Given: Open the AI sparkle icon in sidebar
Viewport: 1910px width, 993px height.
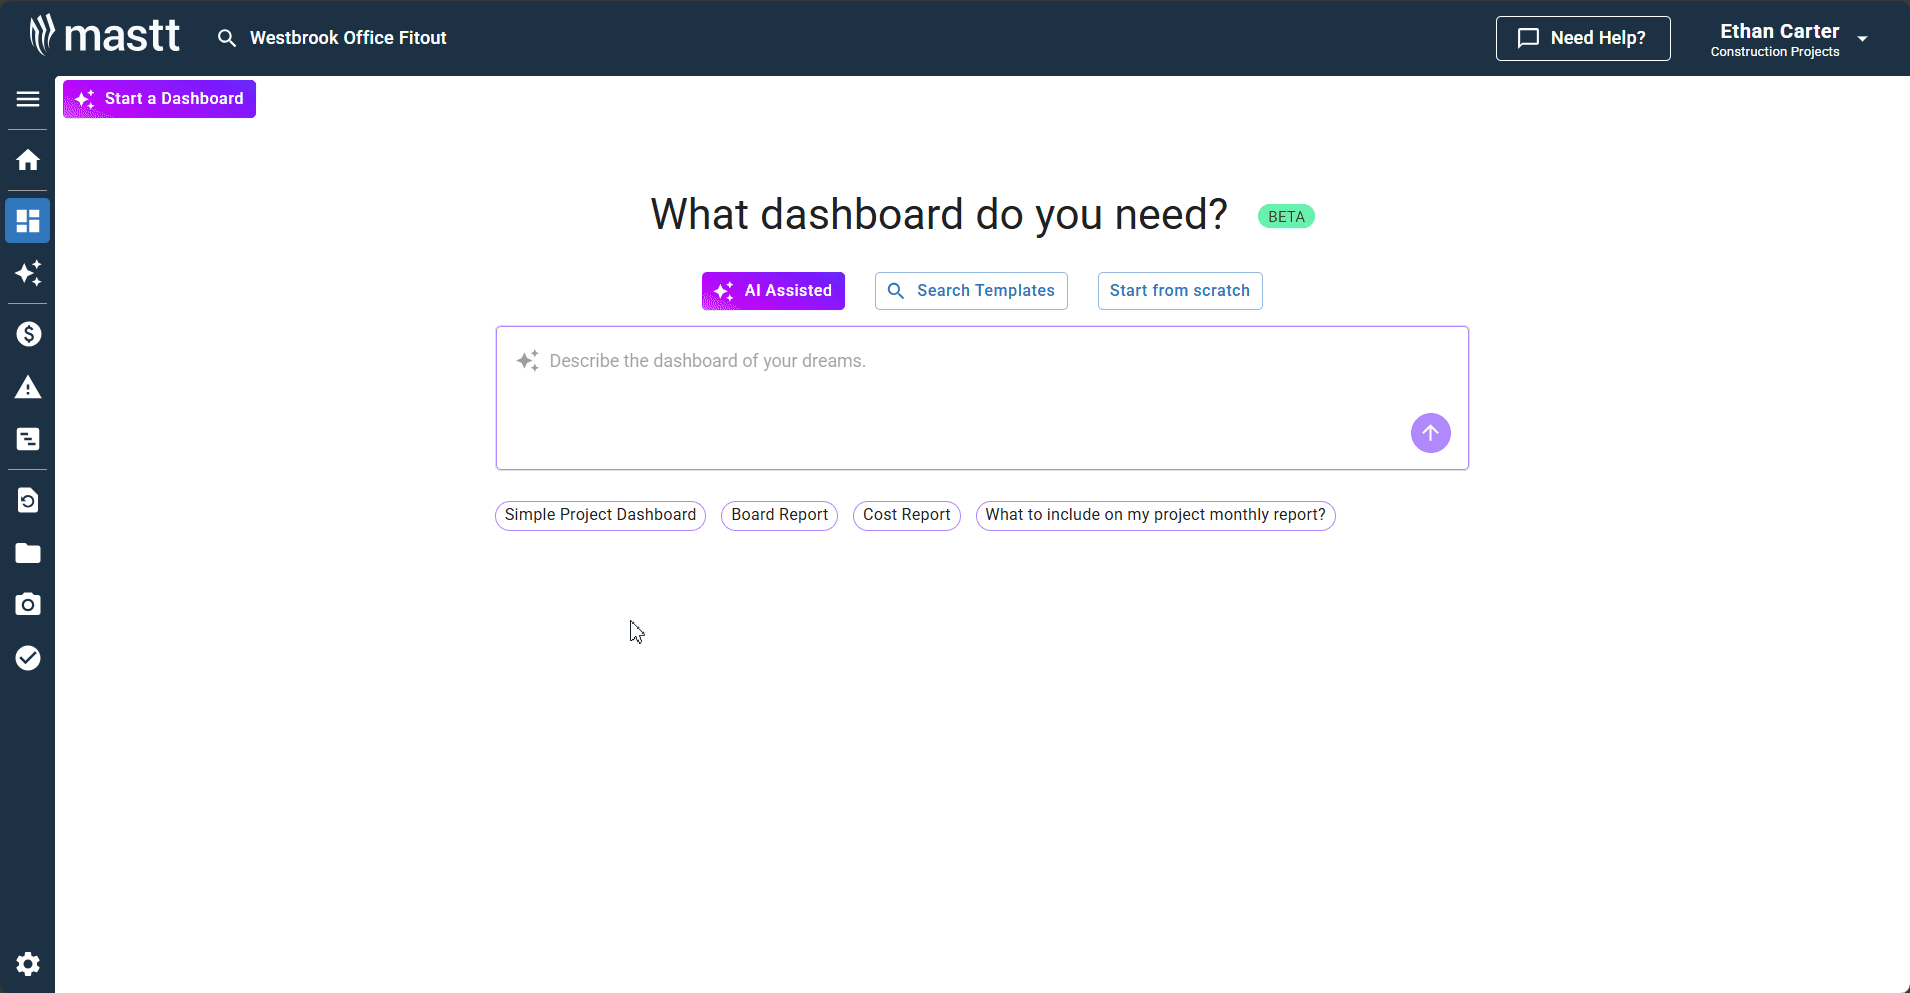Looking at the screenshot, I should [28, 273].
